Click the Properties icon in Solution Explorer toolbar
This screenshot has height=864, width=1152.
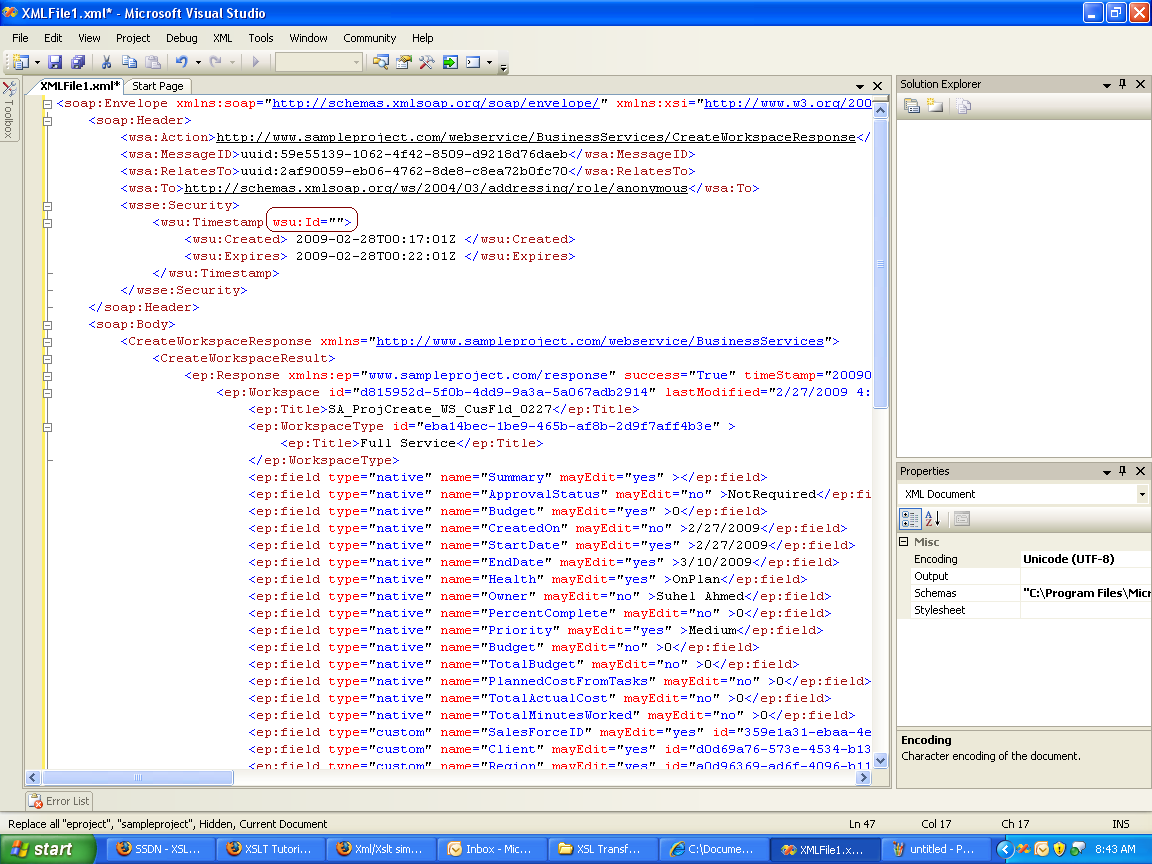pos(912,106)
